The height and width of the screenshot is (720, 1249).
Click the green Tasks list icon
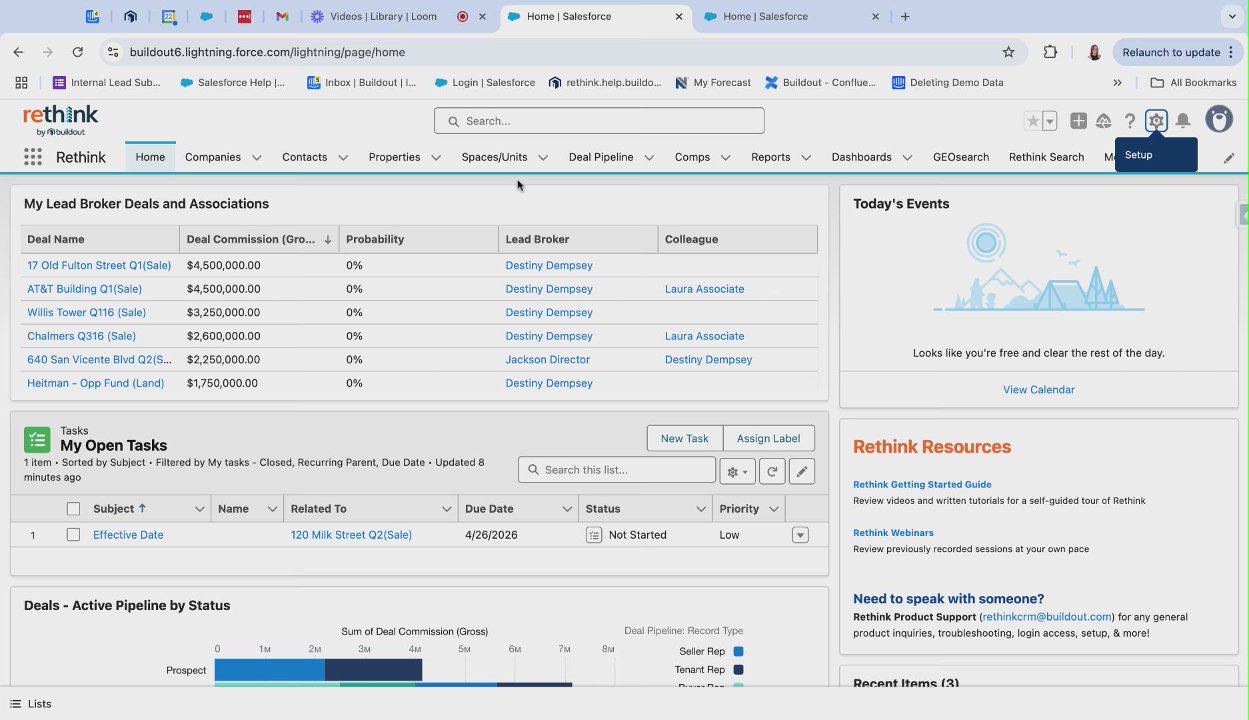pyautogui.click(x=37, y=439)
